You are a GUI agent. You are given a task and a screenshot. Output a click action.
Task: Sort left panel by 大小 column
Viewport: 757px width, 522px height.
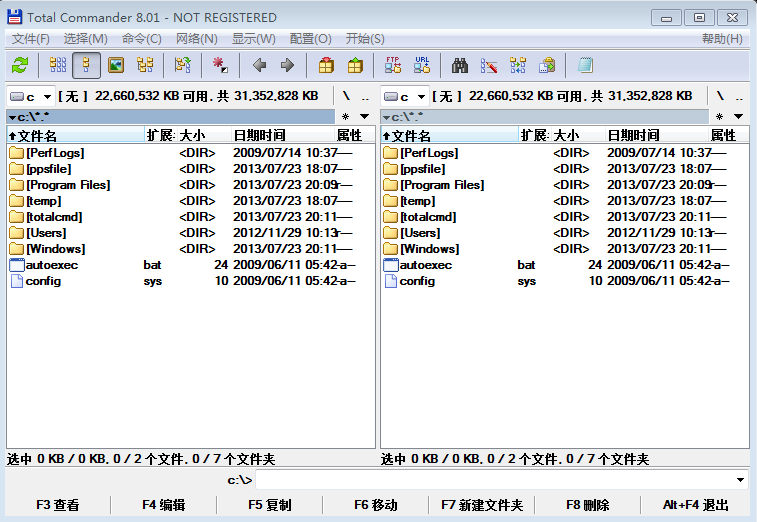pos(204,135)
